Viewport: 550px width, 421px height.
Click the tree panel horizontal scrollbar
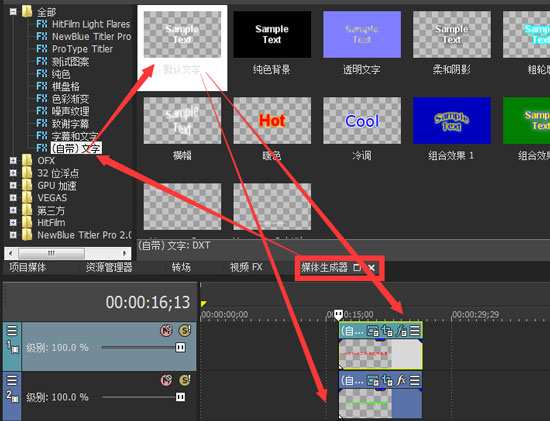click(68, 253)
